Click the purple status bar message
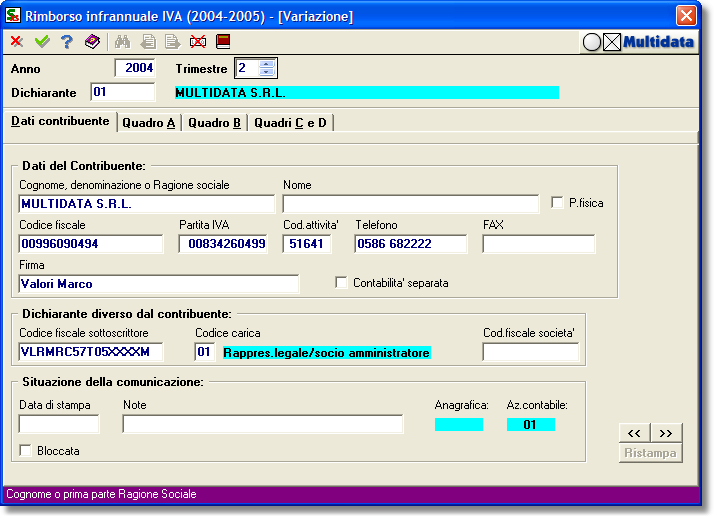The width and height of the screenshot is (714, 518). point(101,494)
